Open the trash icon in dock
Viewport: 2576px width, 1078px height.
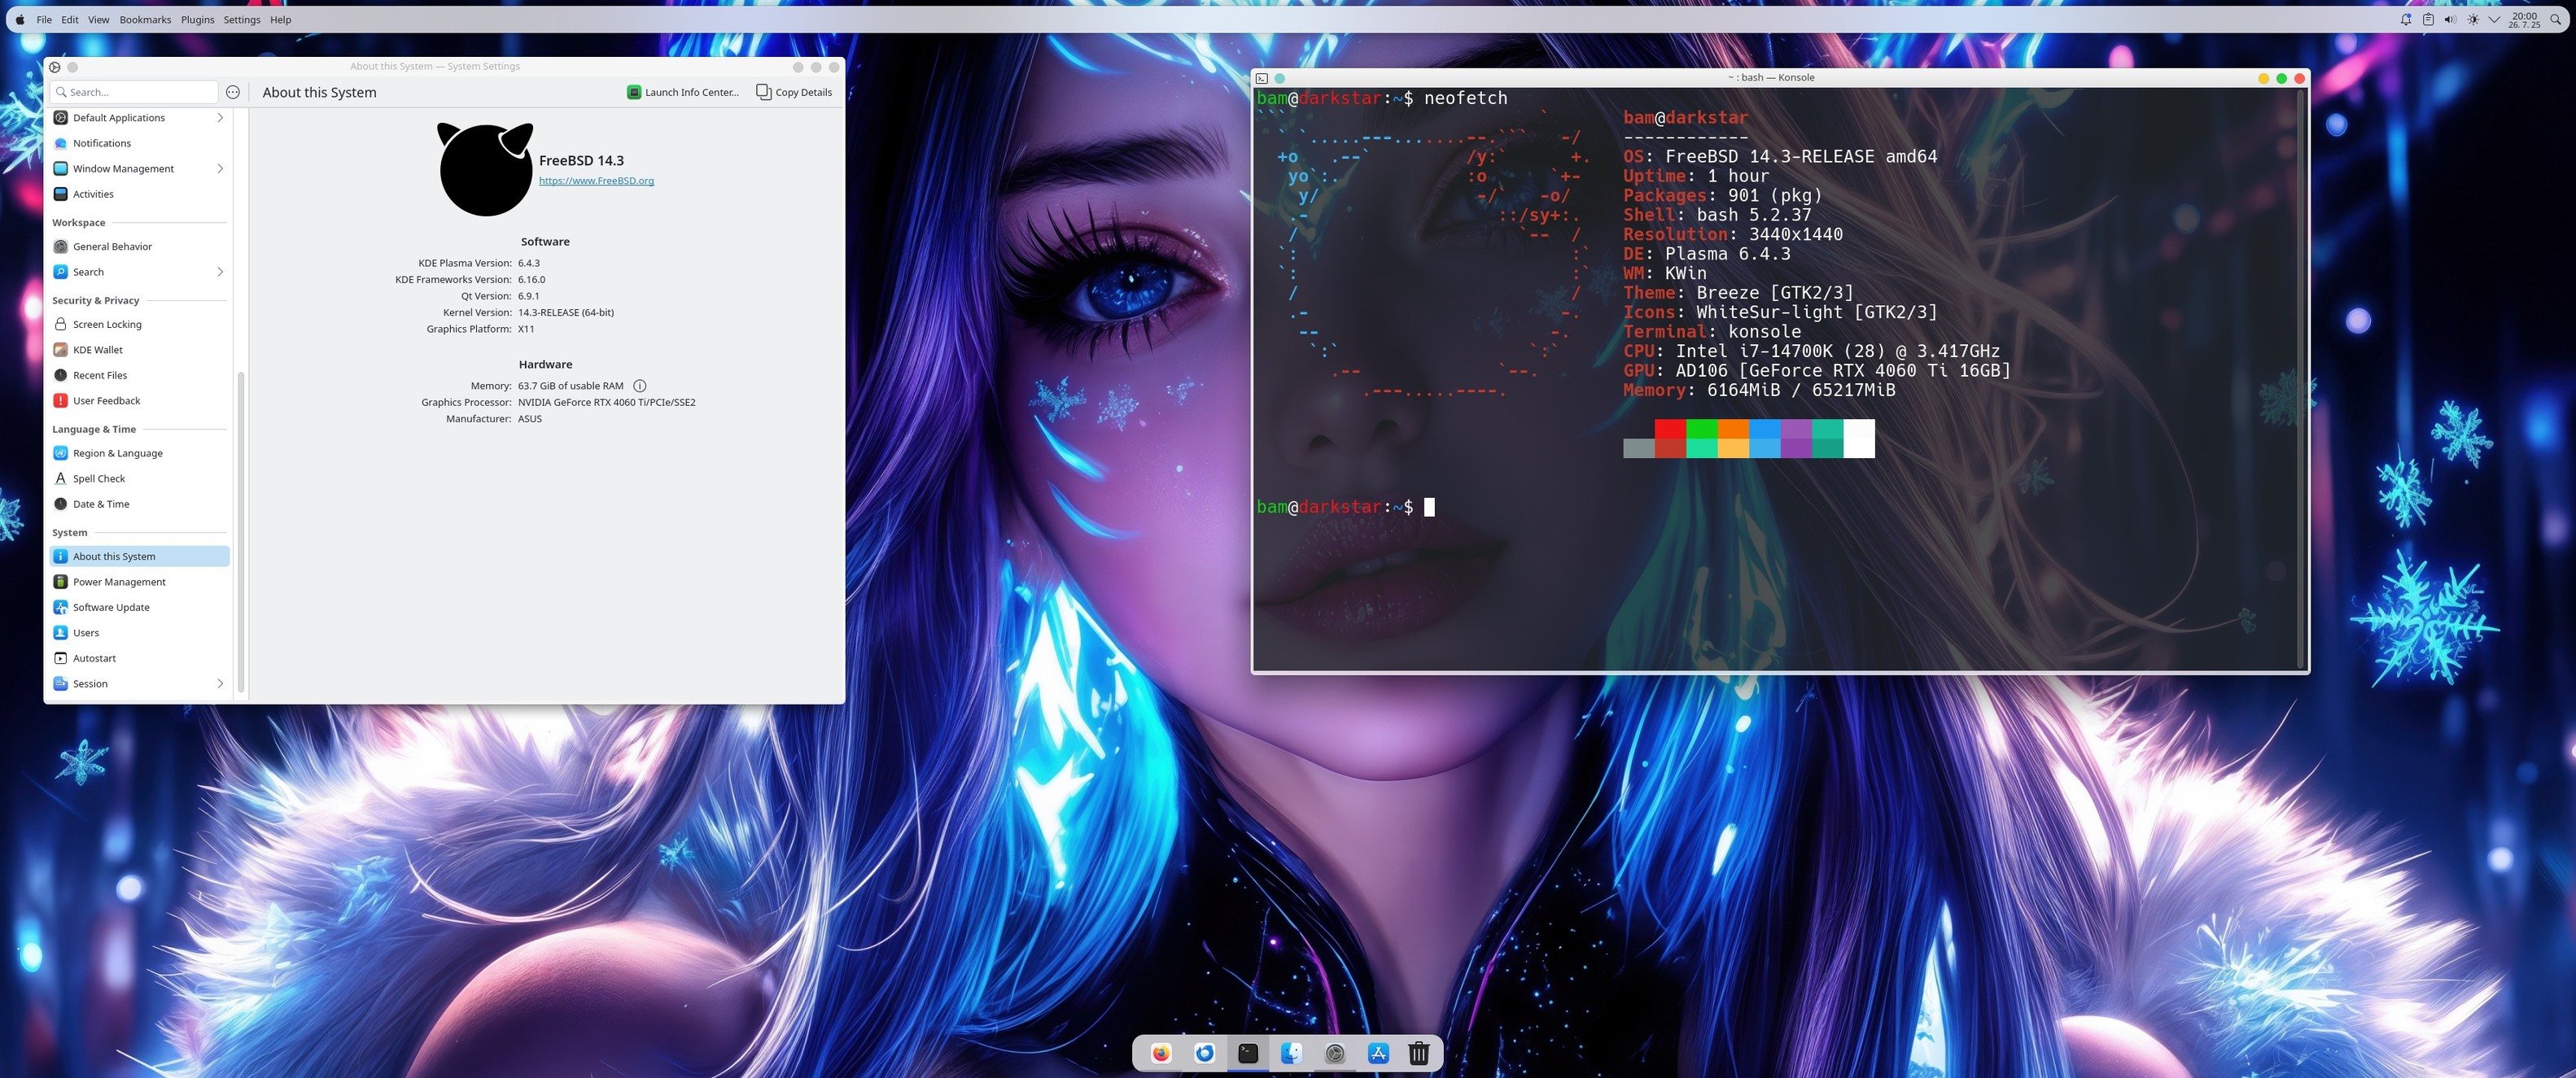pyautogui.click(x=1418, y=1053)
